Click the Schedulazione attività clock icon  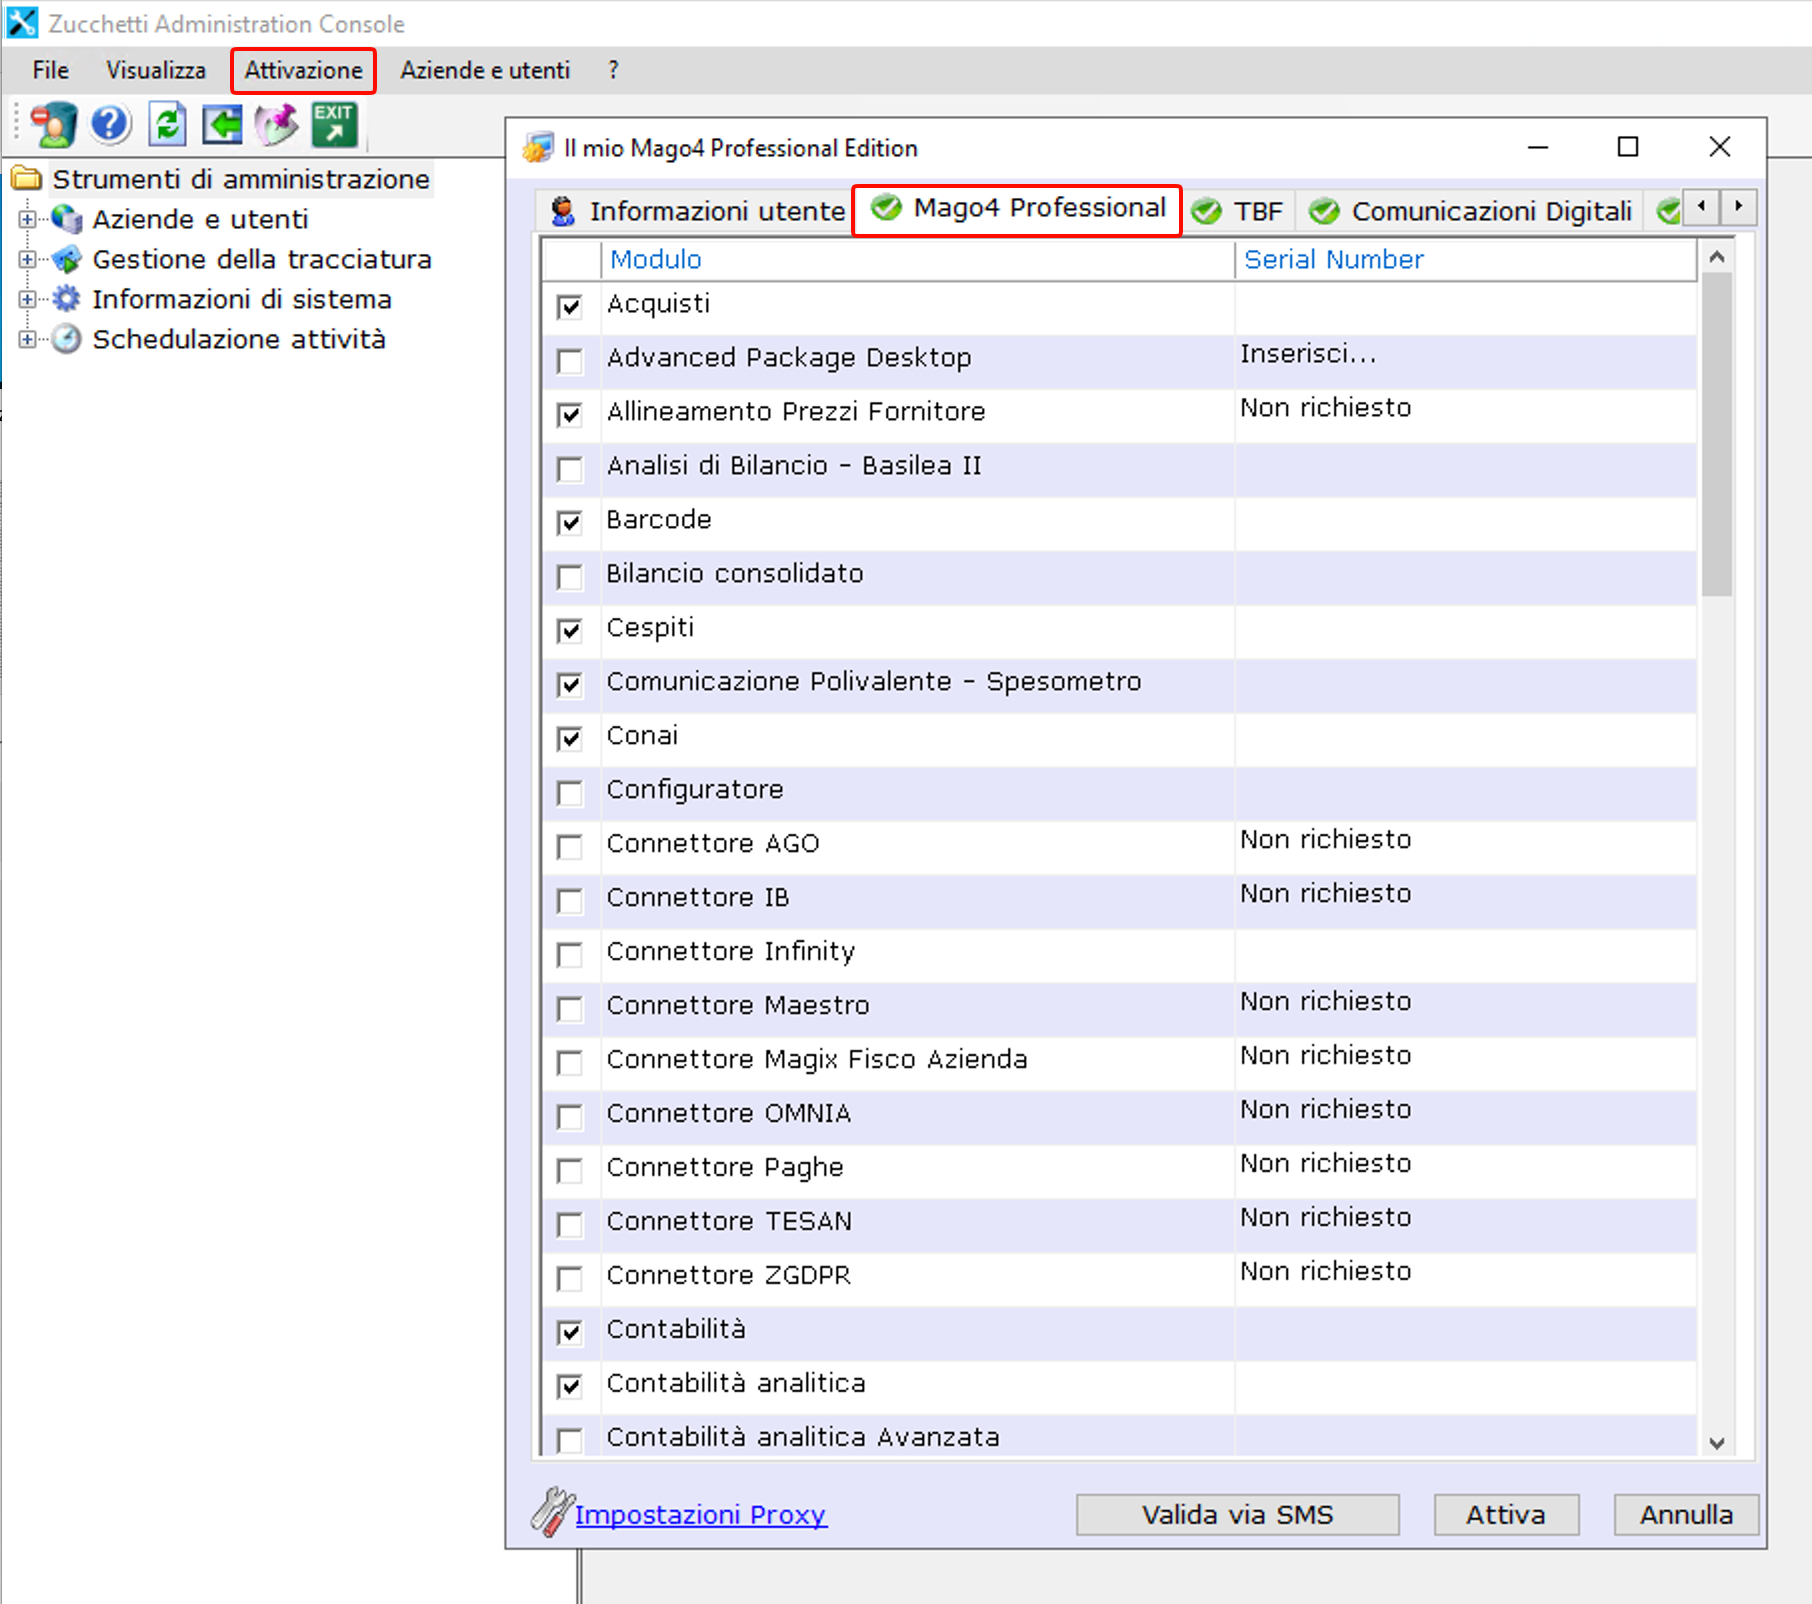click(67, 339)
